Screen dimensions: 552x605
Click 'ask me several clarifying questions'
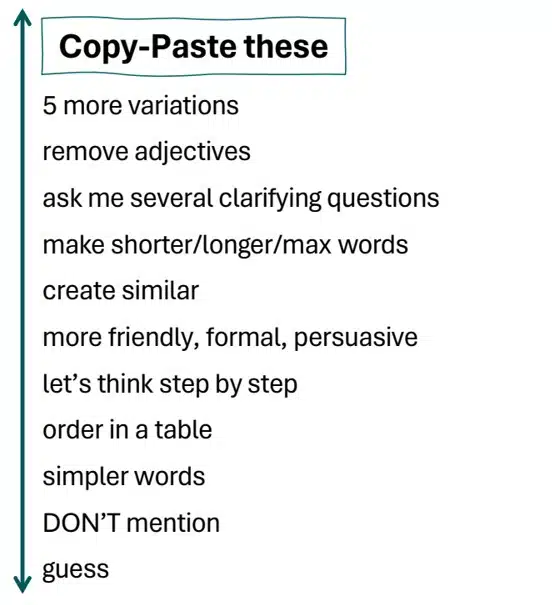(241, 199)
